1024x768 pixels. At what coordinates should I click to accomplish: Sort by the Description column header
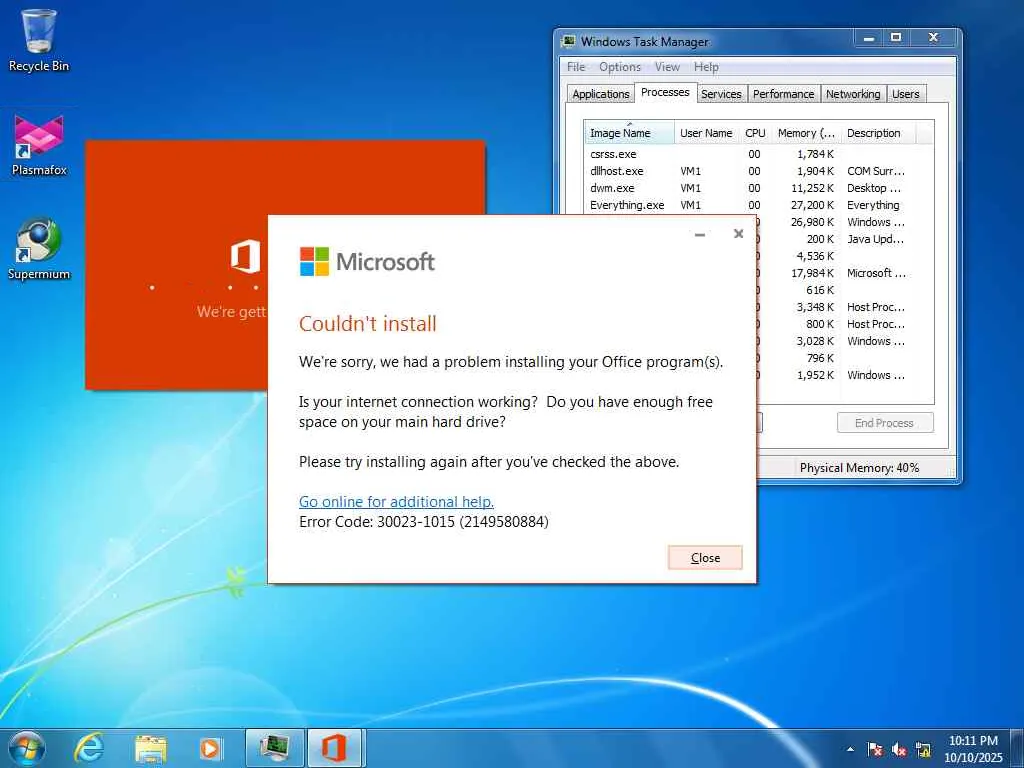pos(878,133)
